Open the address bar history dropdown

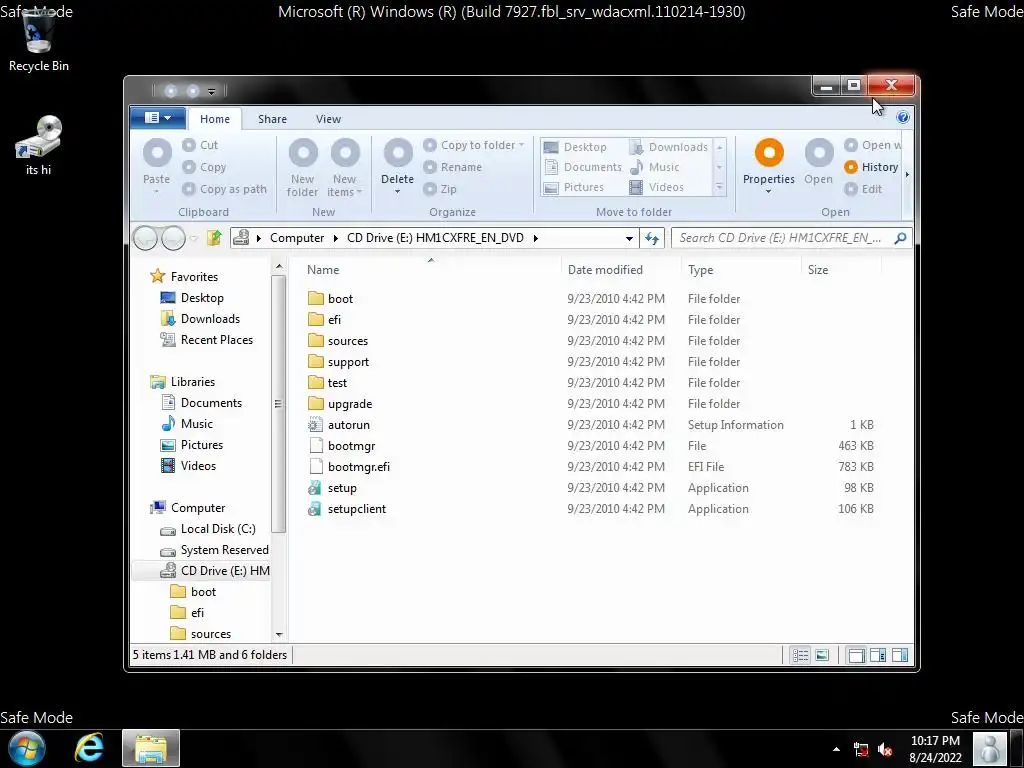(x=629, y=238)
